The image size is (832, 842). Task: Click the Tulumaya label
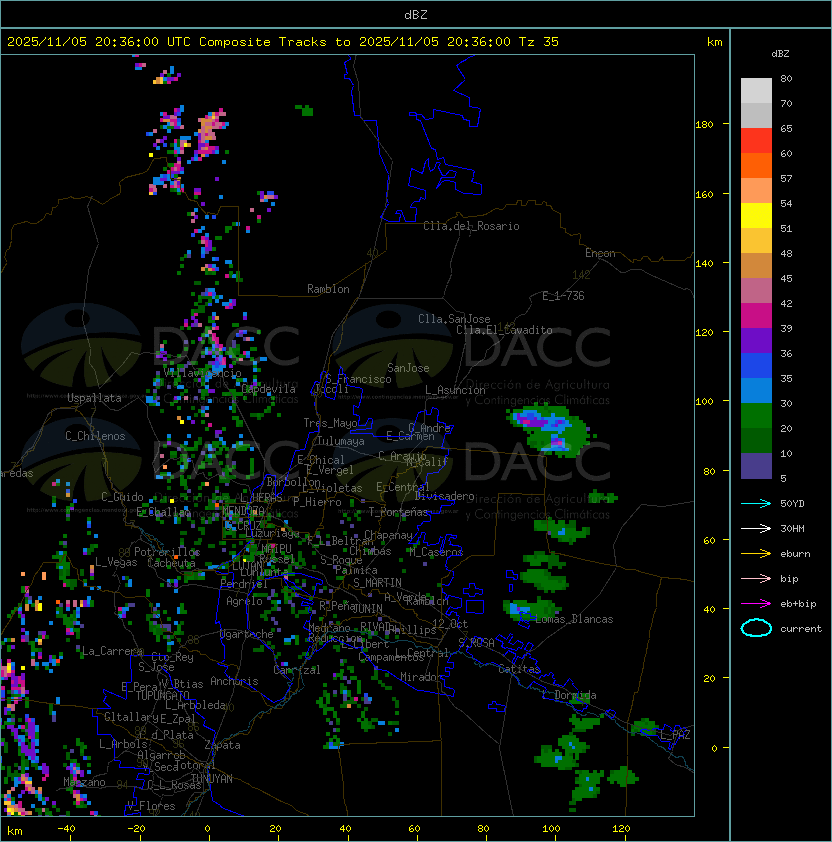coord(341,441)
